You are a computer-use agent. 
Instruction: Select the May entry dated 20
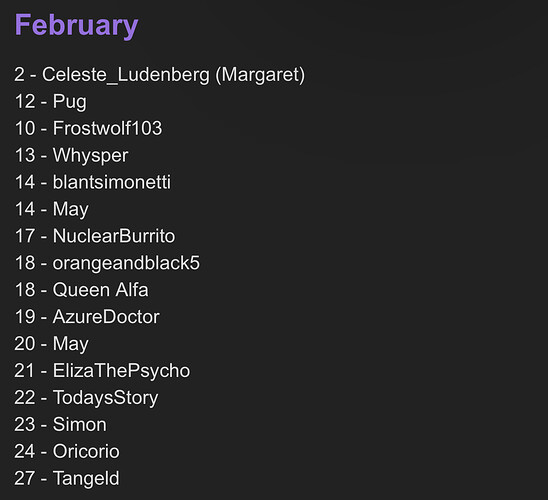pos(51,344)
